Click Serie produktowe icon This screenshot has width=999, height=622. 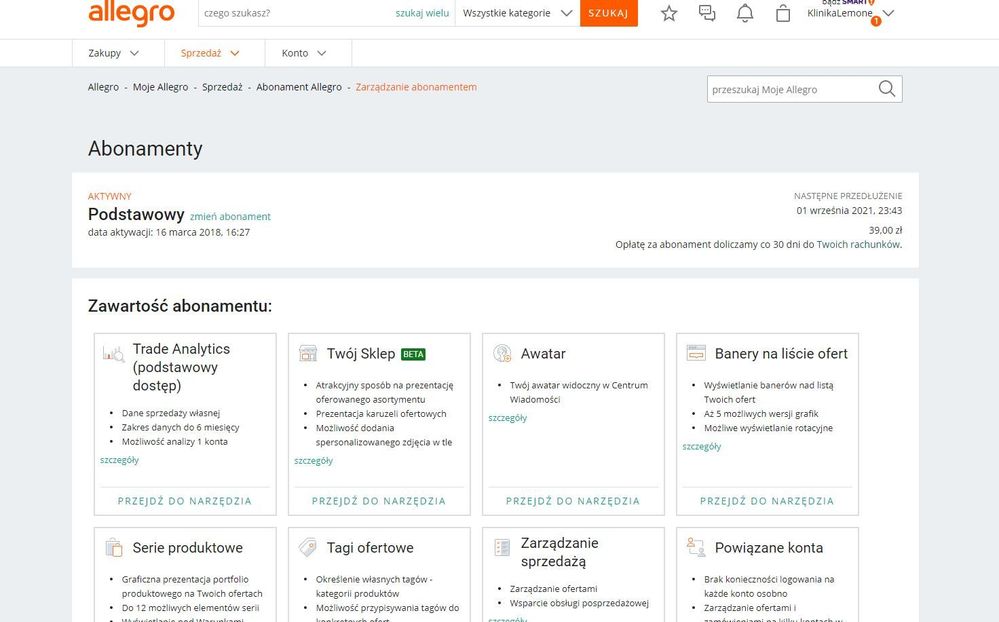(x=114, y=547)
